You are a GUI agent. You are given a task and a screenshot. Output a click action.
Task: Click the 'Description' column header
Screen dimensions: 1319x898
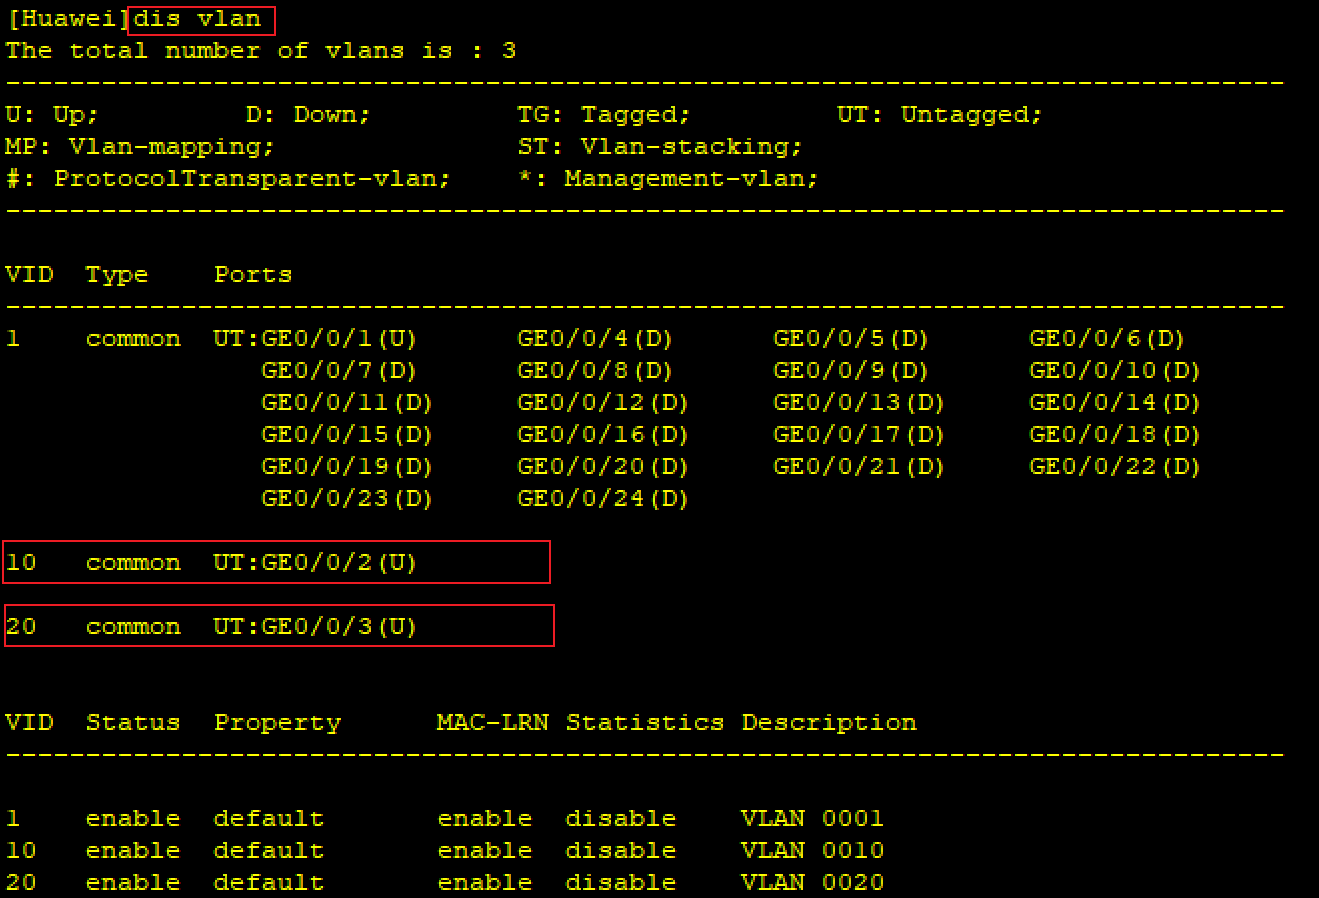click(829, 723)
